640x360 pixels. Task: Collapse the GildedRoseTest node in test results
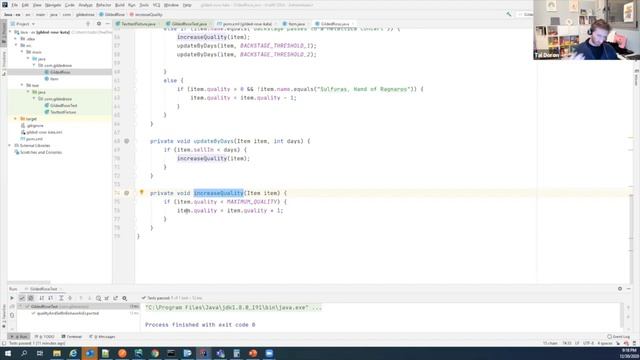click(21, 307)
